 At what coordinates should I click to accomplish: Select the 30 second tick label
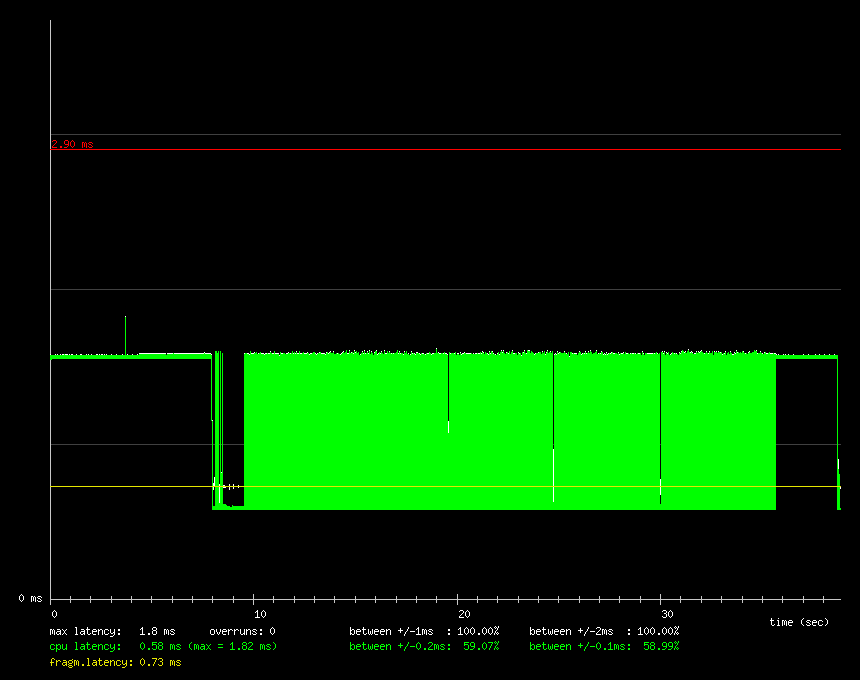point(666,613)
